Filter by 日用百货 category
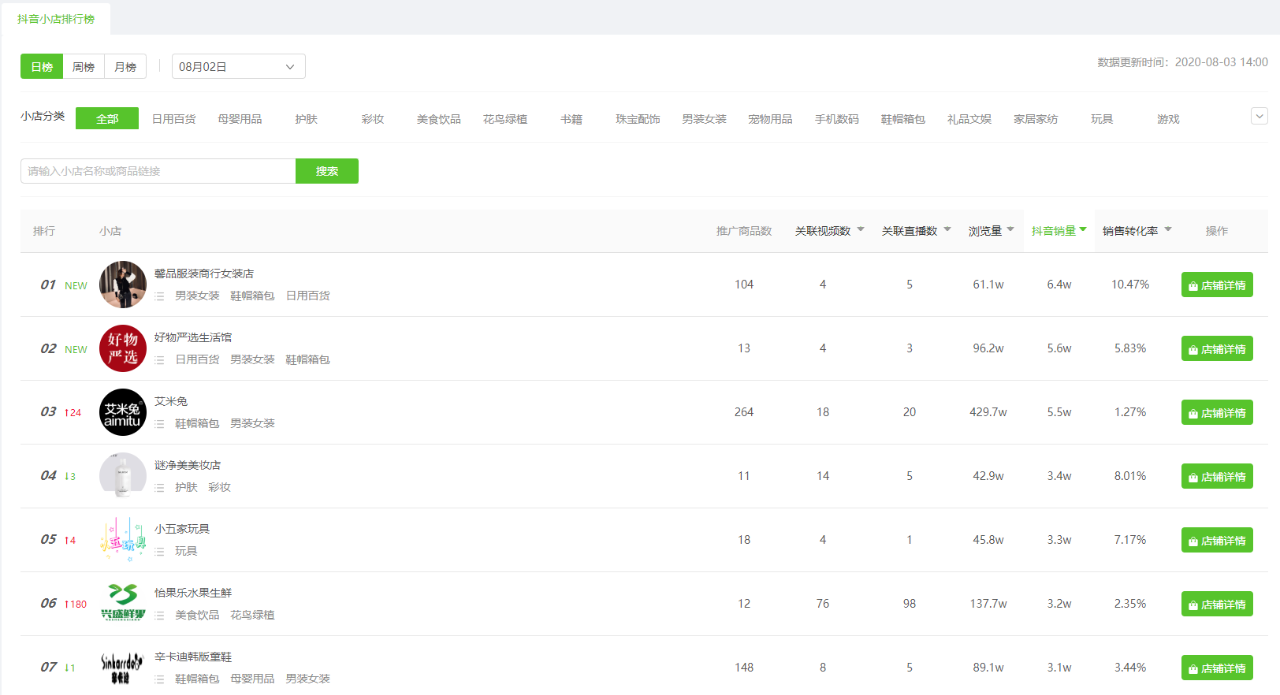1280x695 pixels. point(174,119)
